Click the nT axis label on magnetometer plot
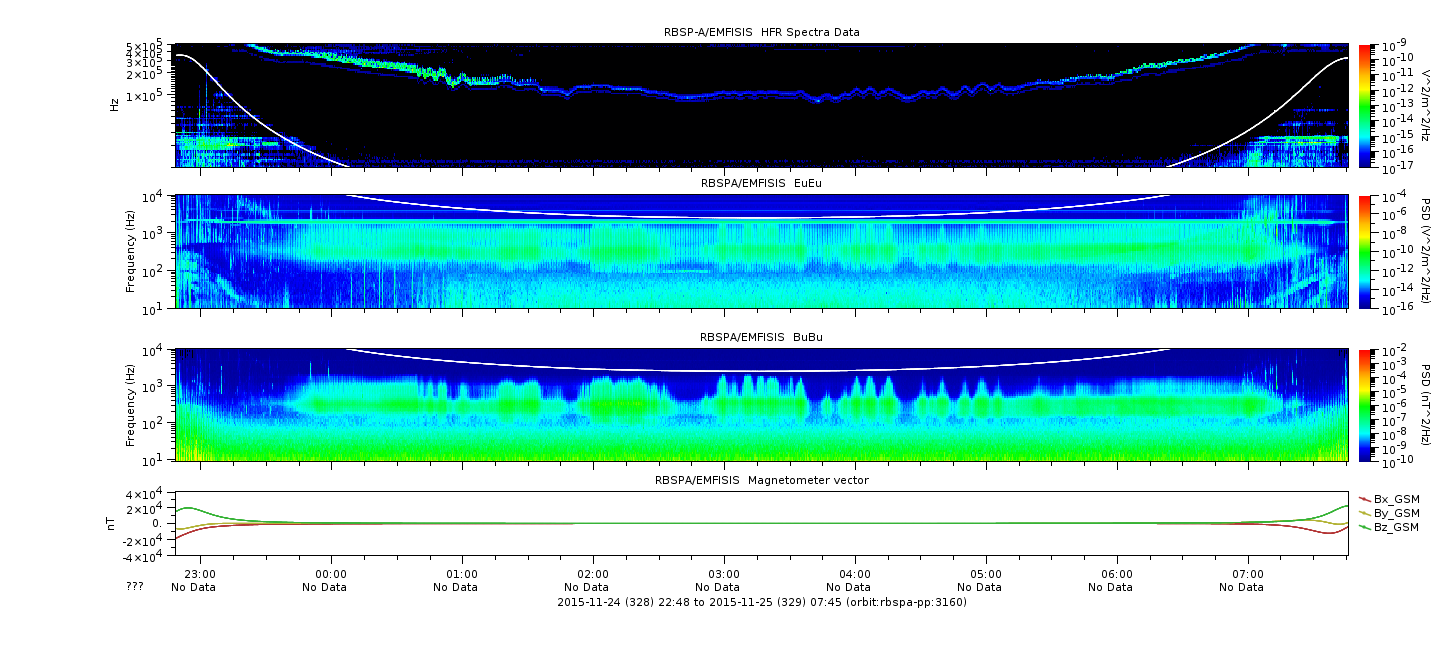The height and width of the screenshot is (658, 1447). pos(114,523)
